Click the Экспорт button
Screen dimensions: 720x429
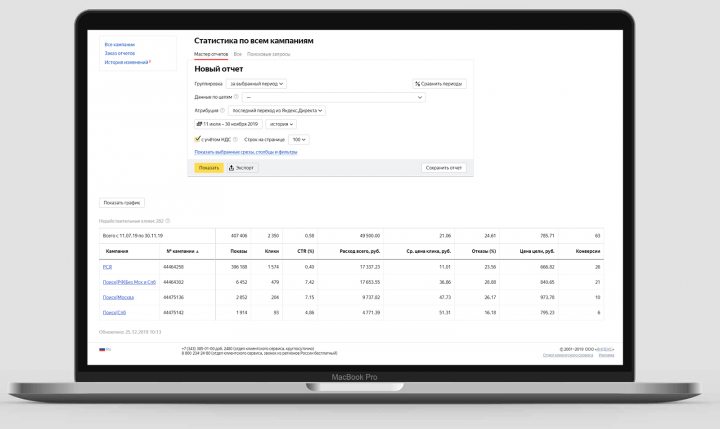pos(242,168)
